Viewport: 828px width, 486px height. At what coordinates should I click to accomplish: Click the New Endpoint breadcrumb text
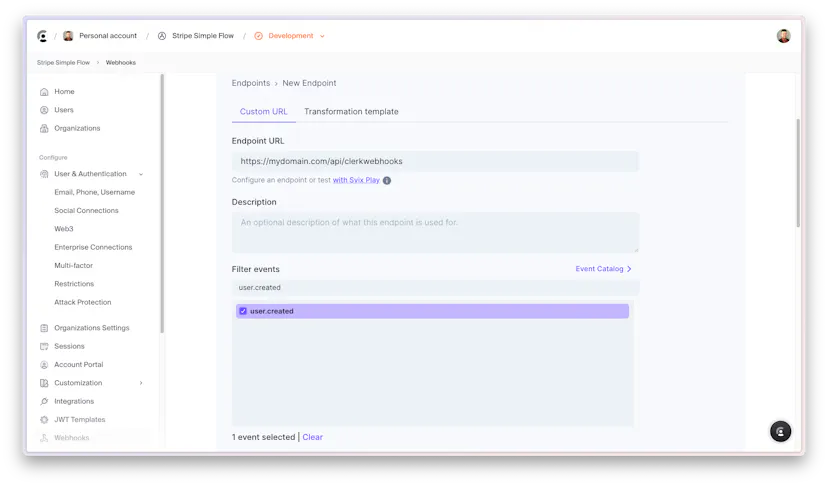(309, 83)
